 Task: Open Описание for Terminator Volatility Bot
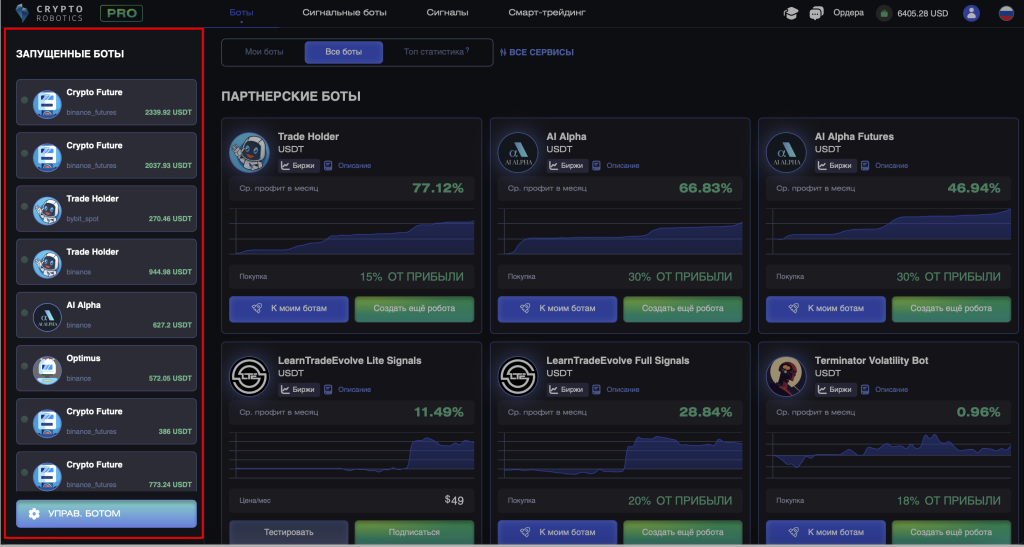point(885,390)
